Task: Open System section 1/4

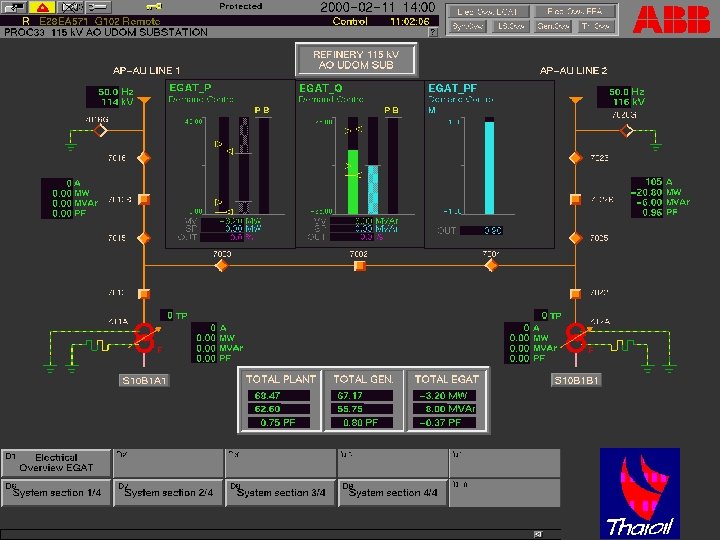Action: [x=56, y=493]
